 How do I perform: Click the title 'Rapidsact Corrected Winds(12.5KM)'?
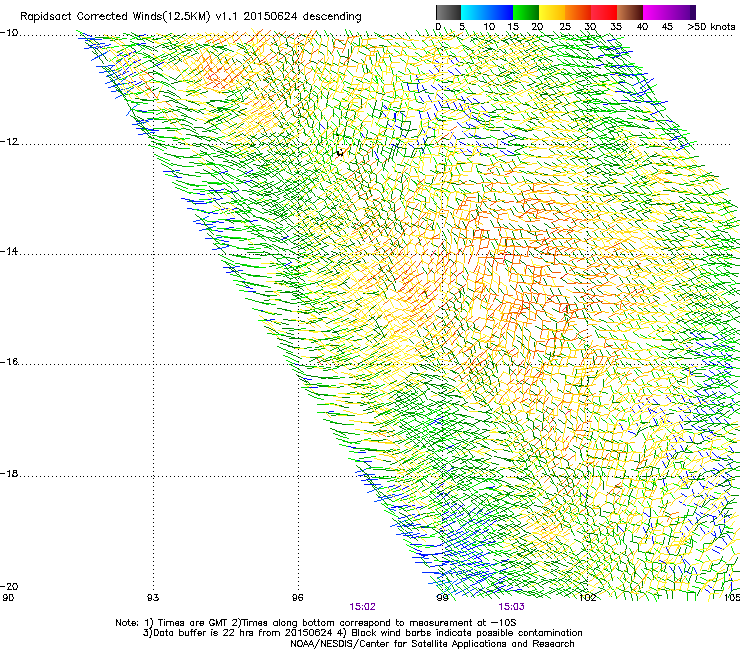[x=115, y=17]
